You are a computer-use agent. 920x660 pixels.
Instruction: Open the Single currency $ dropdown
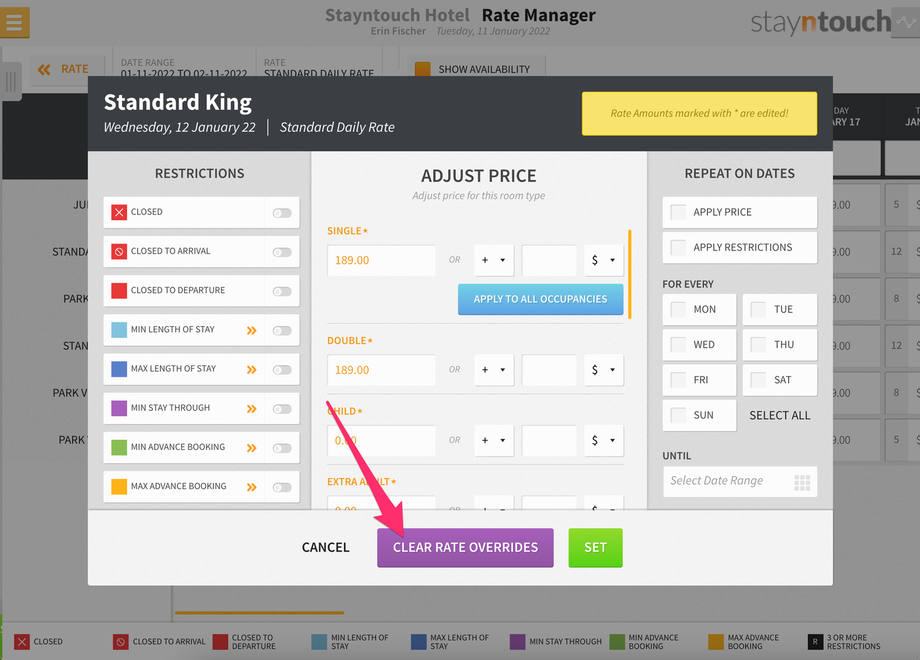click(604, 260)
